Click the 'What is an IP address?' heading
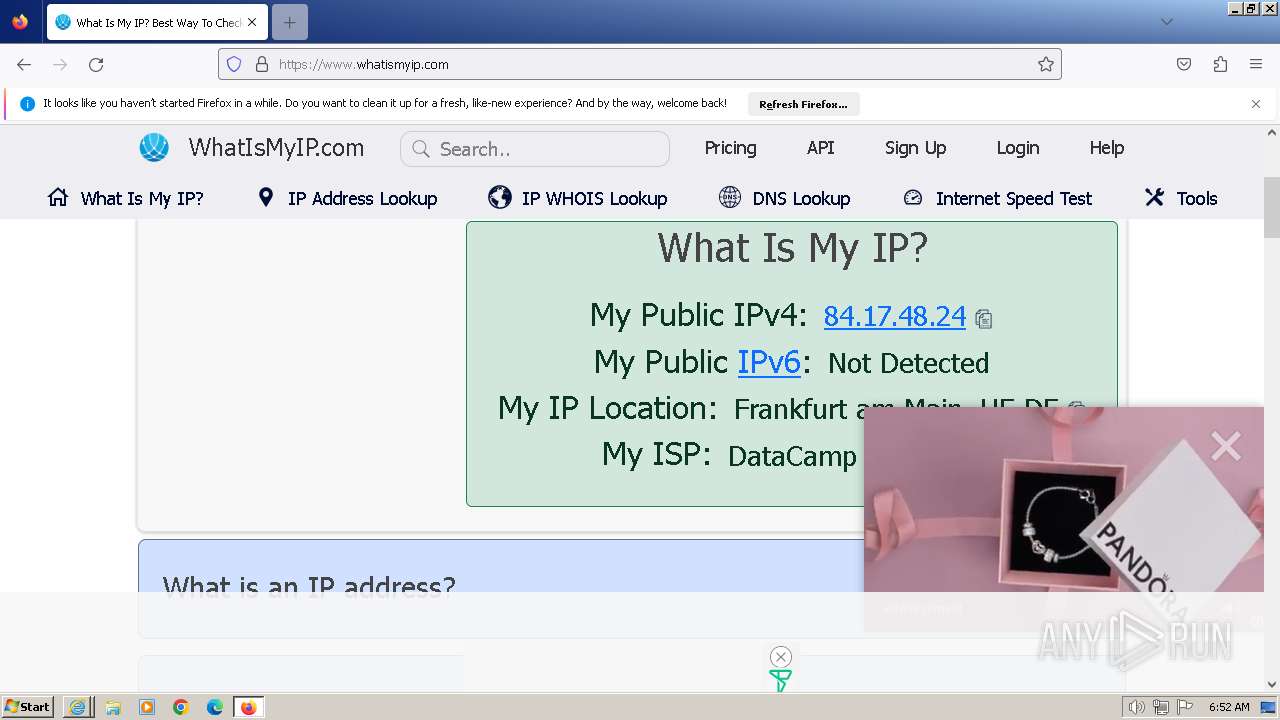Screen dimensions: 1280x720 click(309, 586)
